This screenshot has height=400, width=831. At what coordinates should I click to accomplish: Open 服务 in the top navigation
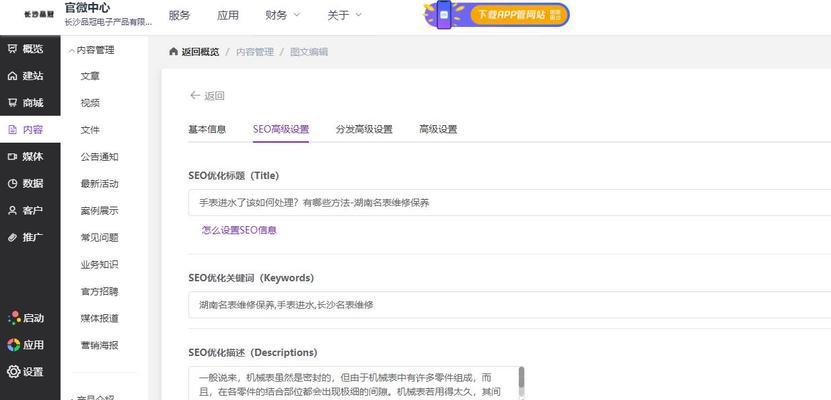pyautogui.click(x=179, y=15)
